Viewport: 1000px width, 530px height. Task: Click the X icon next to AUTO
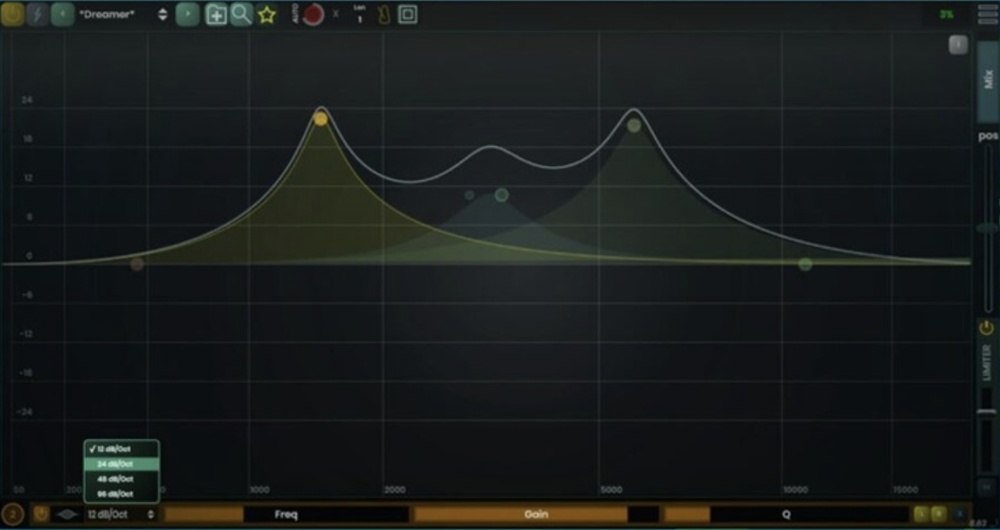[336, 13]
